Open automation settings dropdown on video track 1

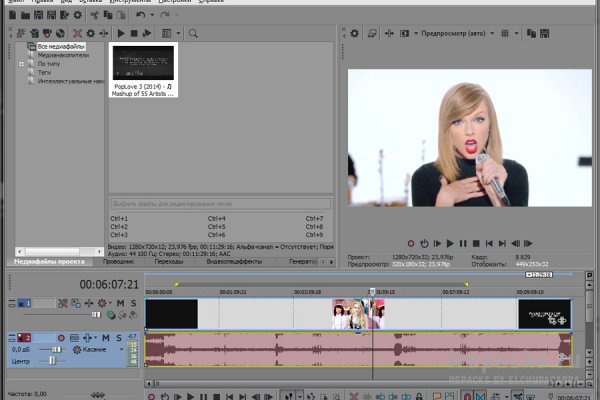[x=110, y=303]
